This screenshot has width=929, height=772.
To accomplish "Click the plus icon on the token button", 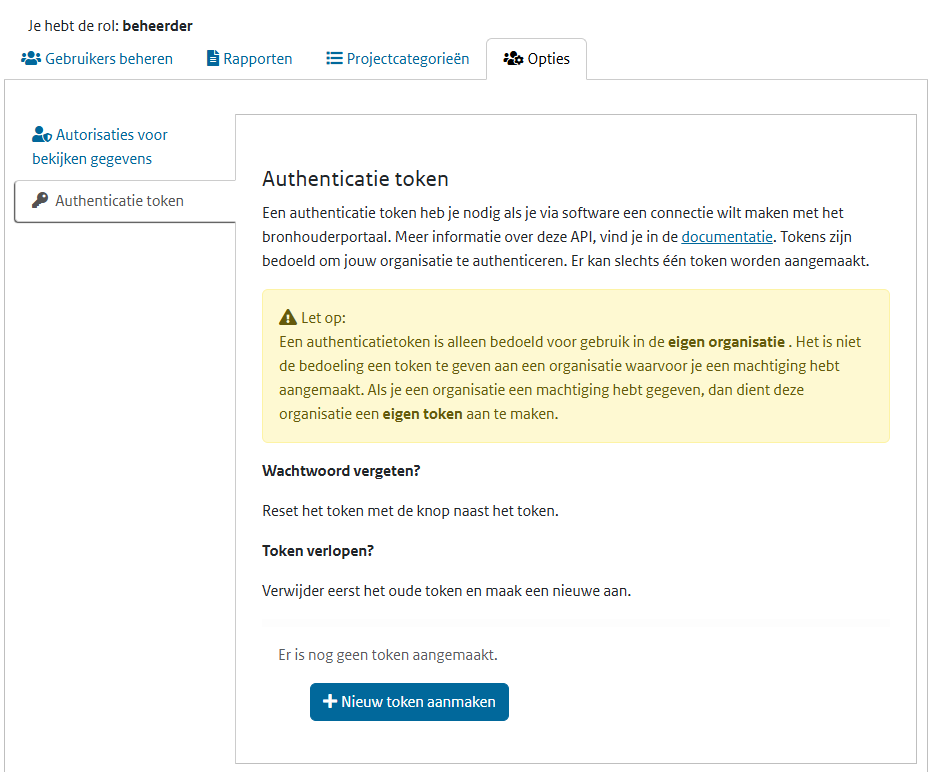I will [329, 702].
